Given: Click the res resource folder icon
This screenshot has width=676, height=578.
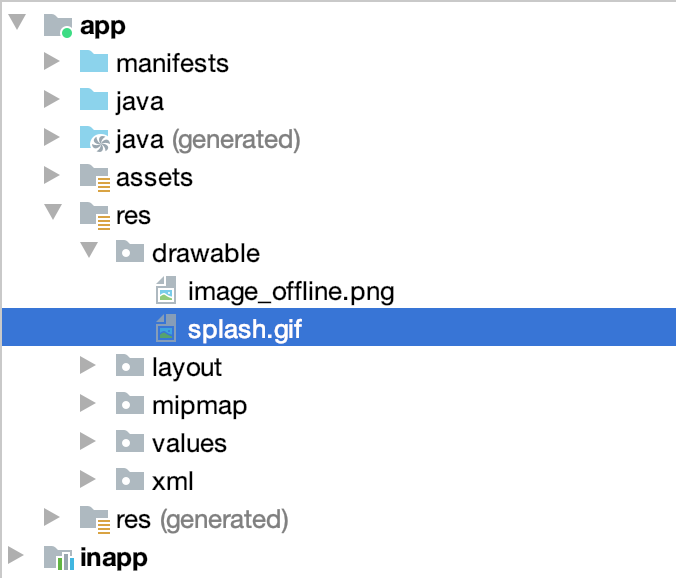Looking at the screenshot, I should [95, 215].
